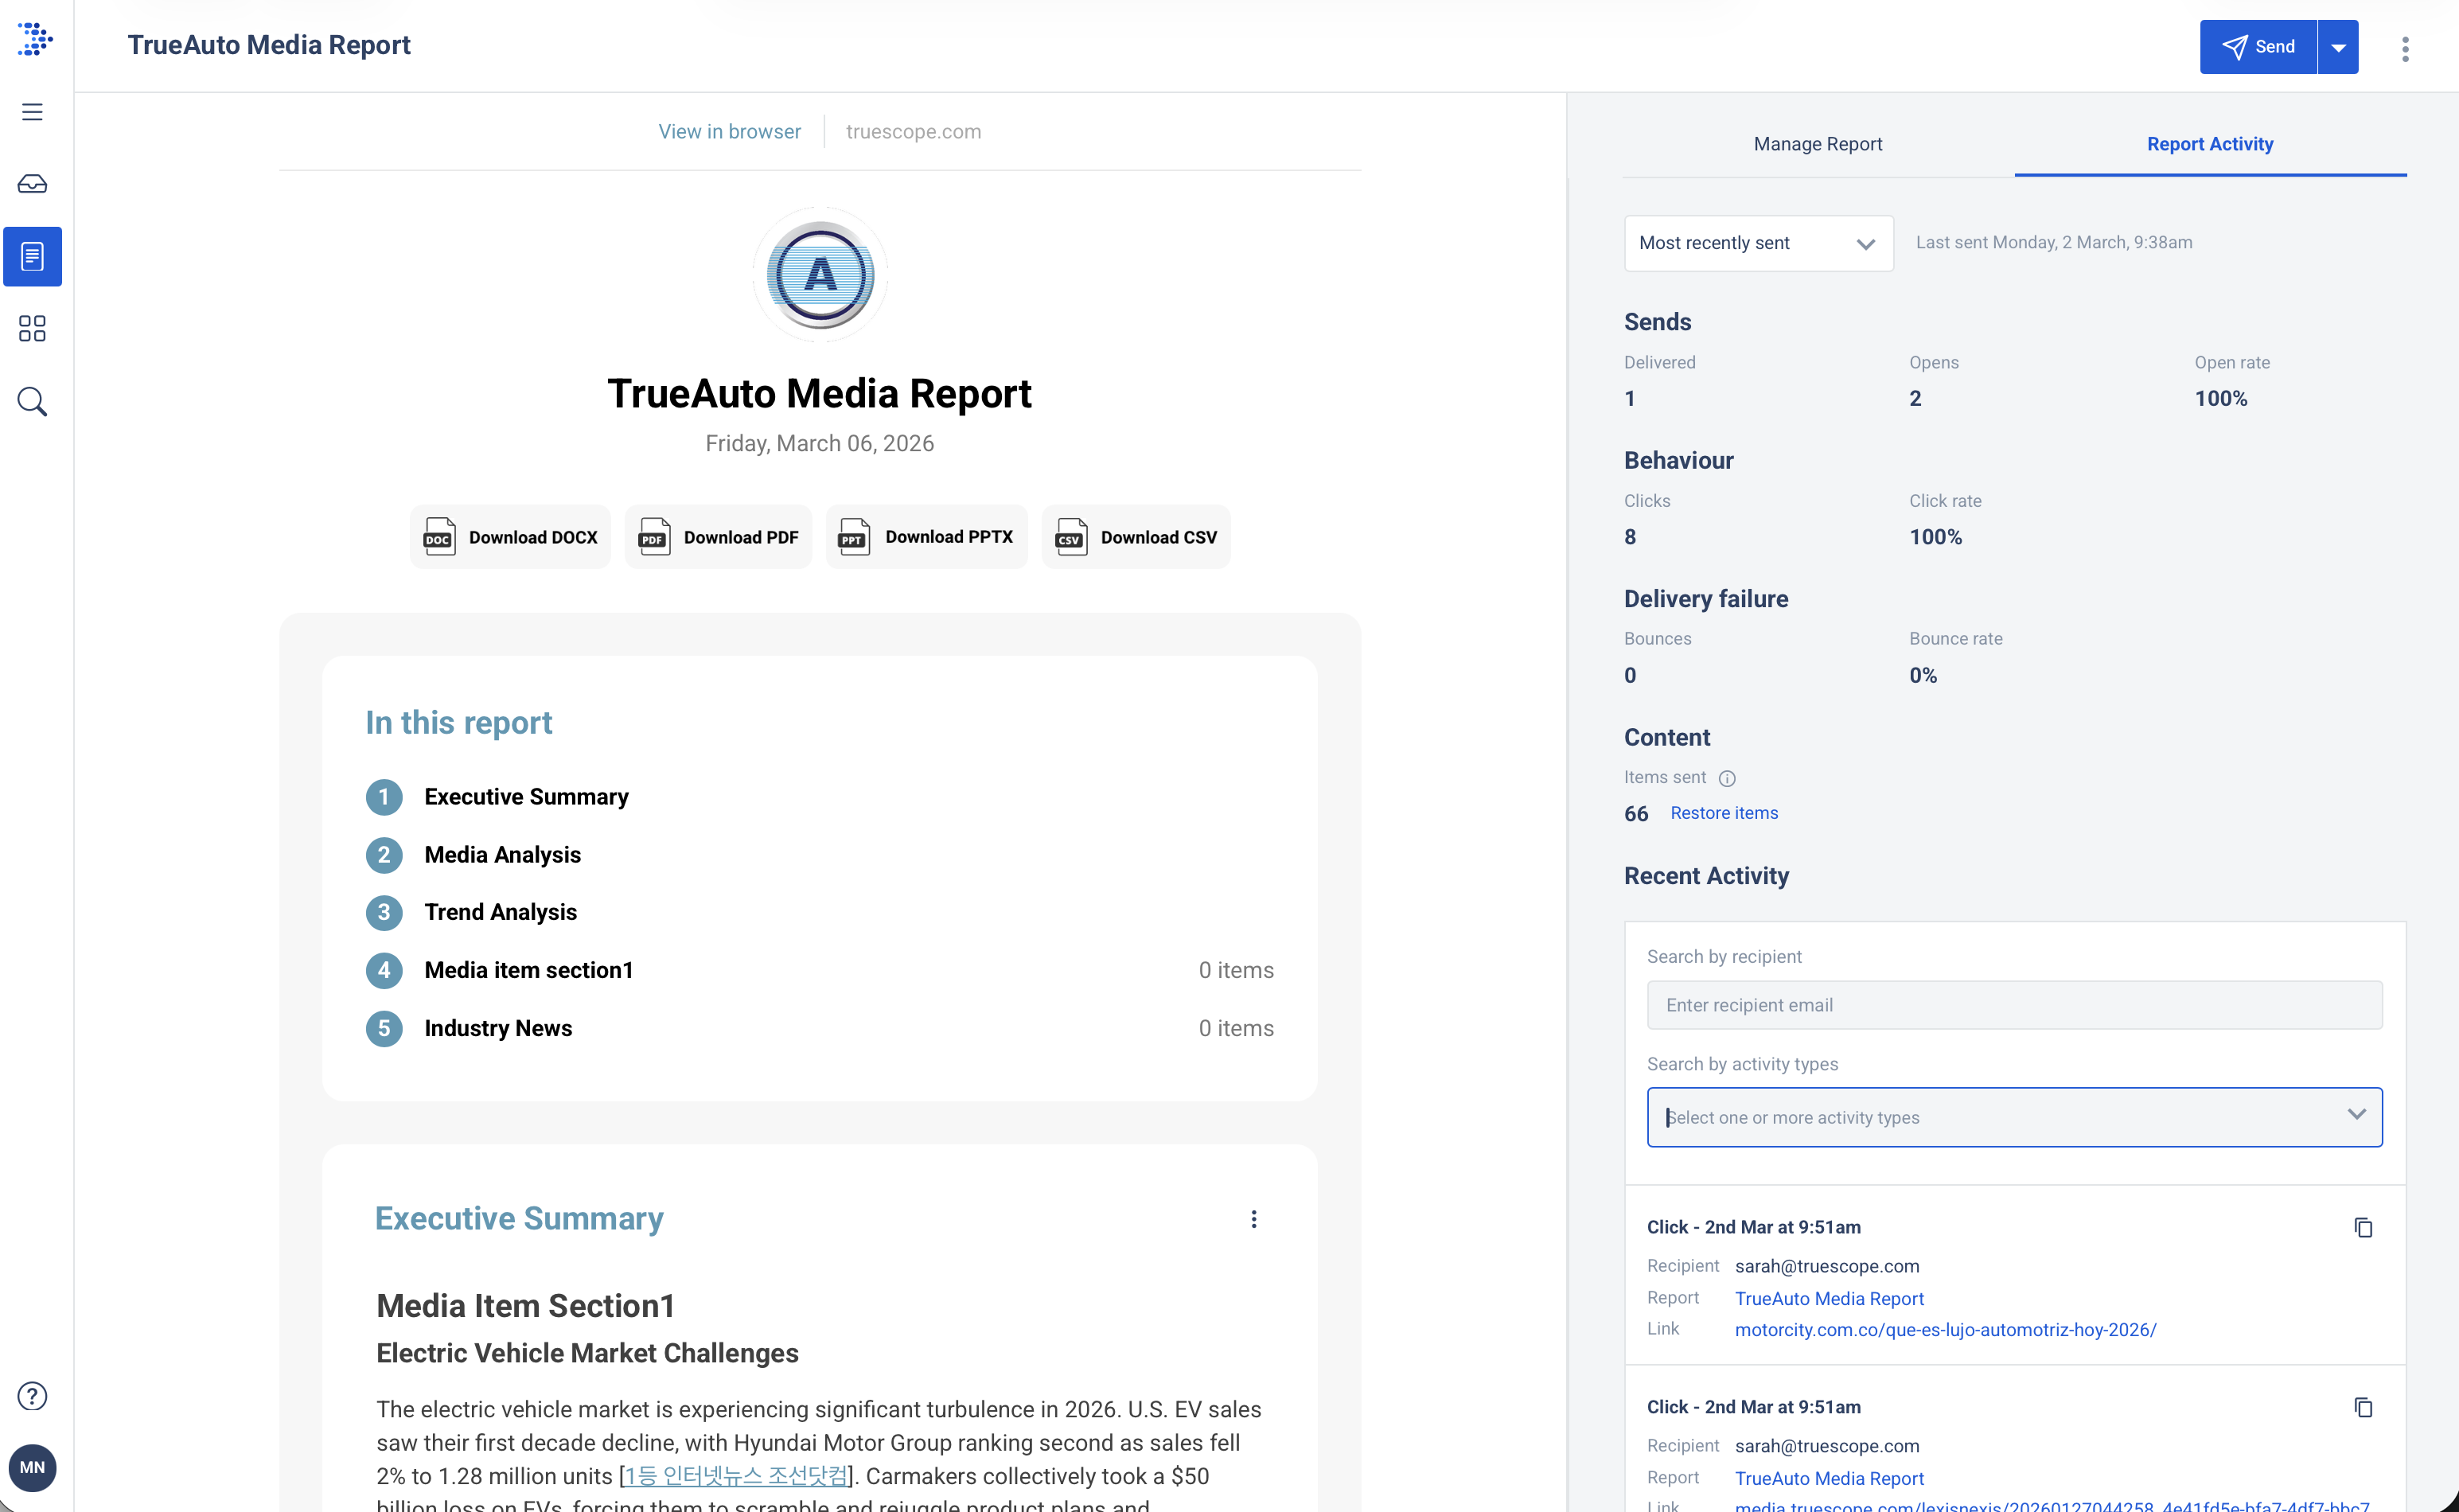The width and height of the screenshot is (2459, 1512).
Task: Open the Most recently sent dropdown
Action: [x=1758, y=243]
